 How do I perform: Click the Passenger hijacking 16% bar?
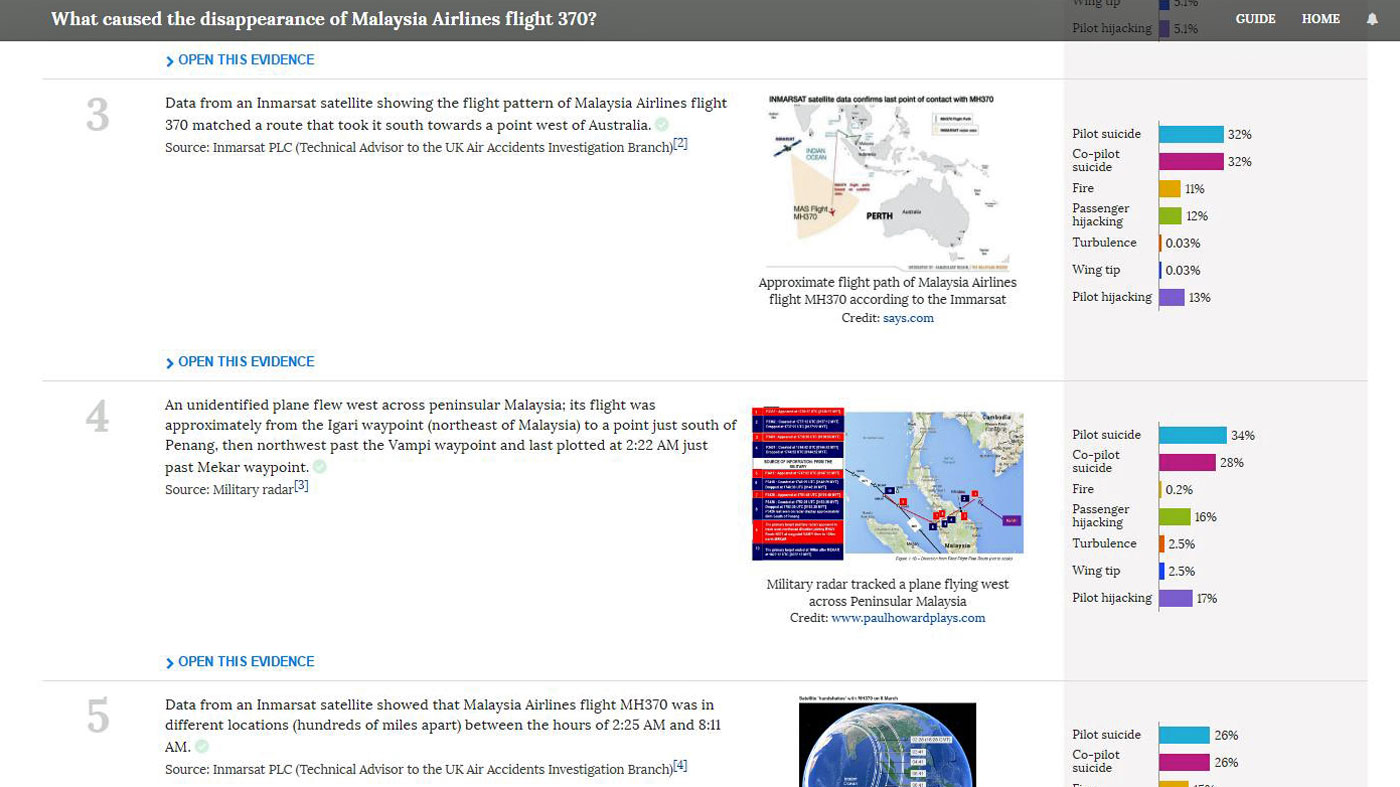tap(1175, 517)
